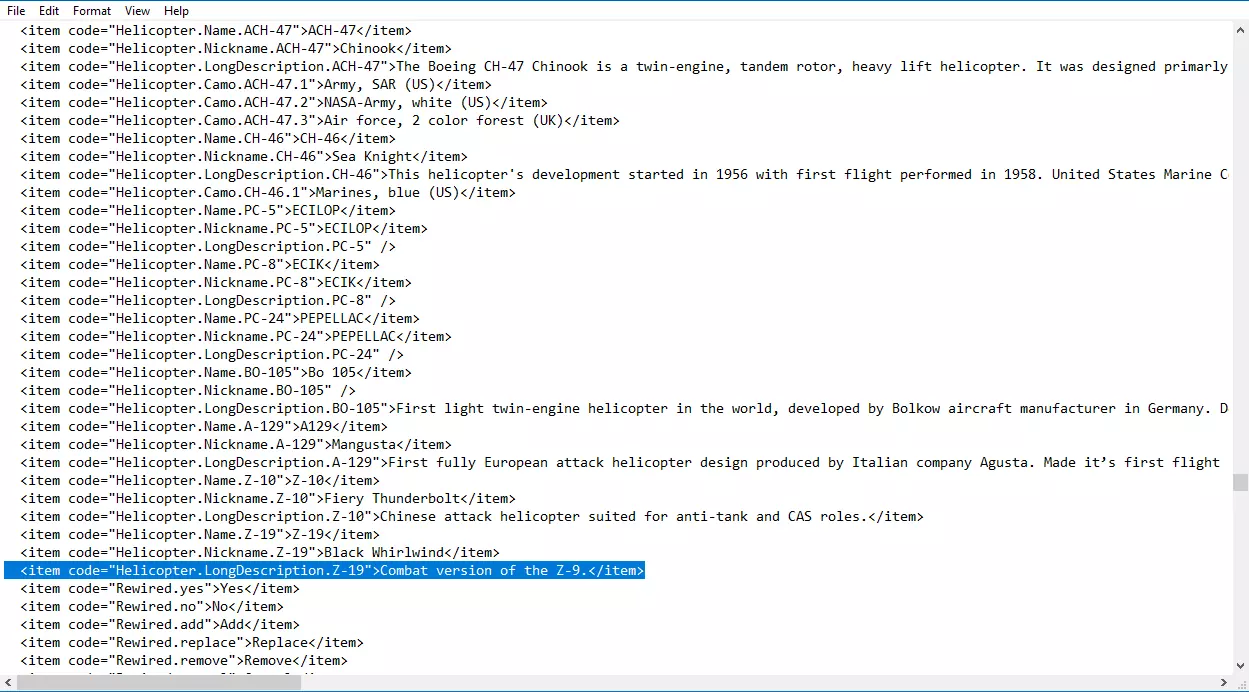Click the Helicopter.Name.PC-8 line
The width and height of the screenshot is (1249, 692).
(200, 265)
